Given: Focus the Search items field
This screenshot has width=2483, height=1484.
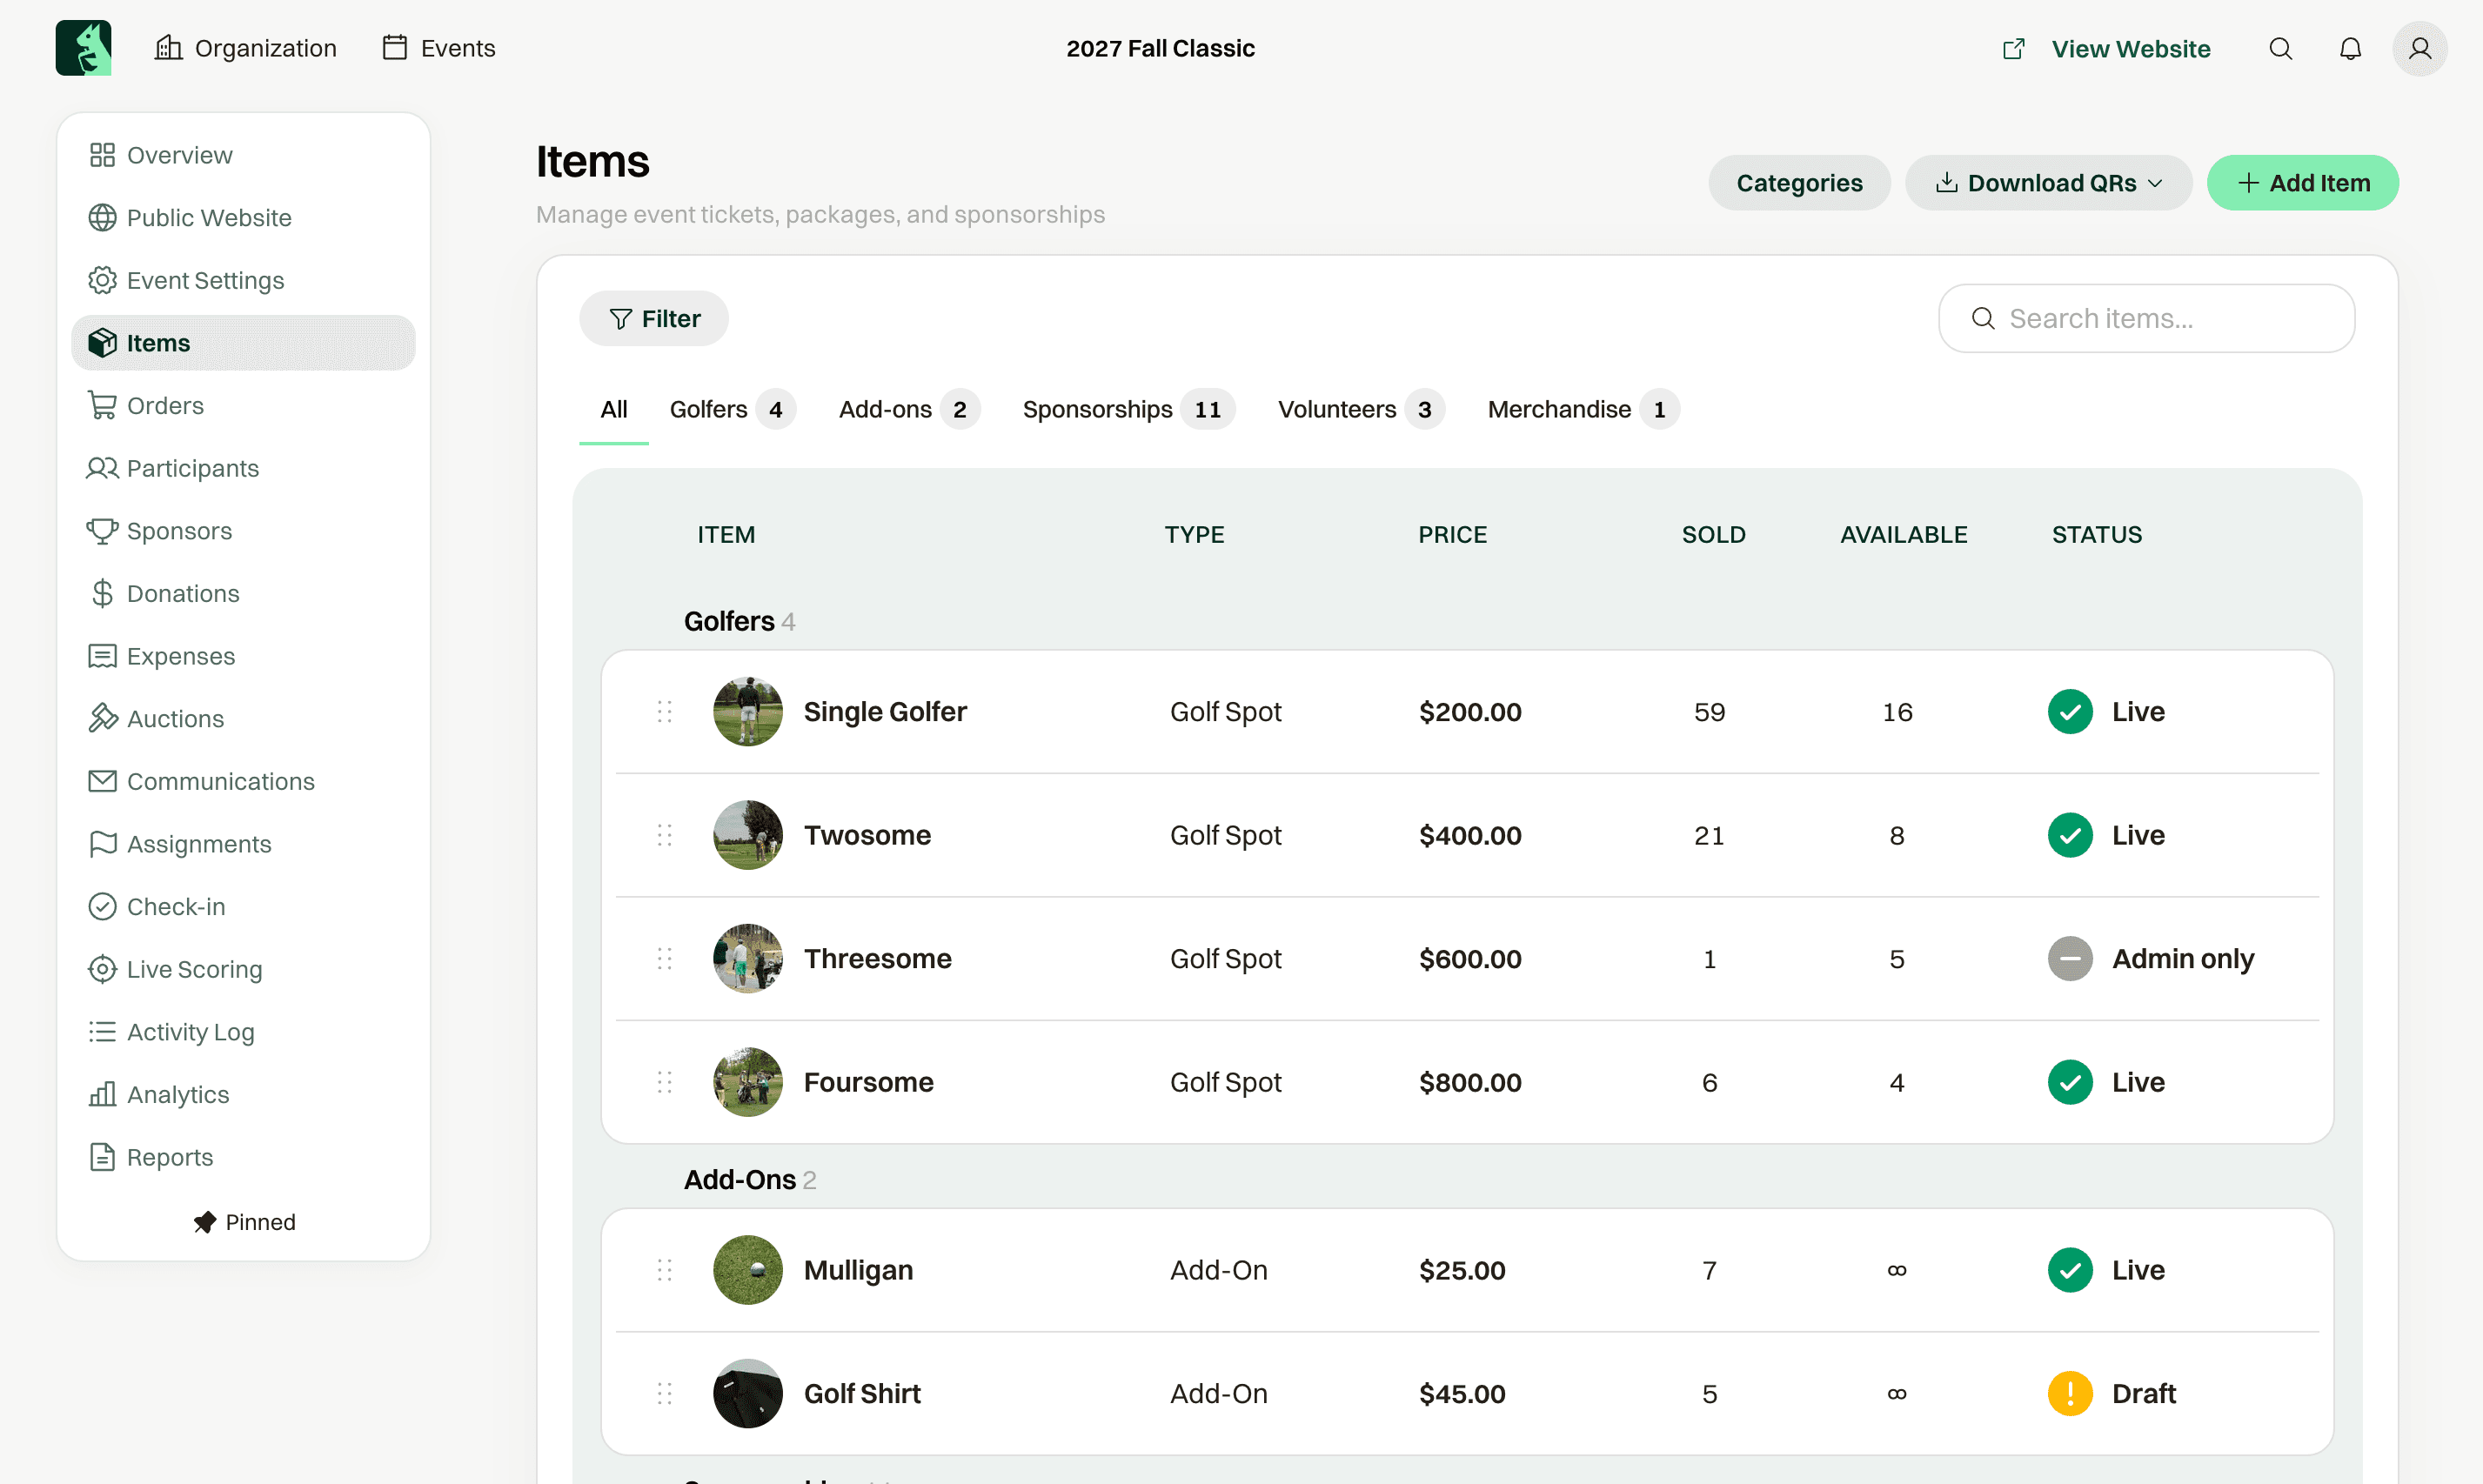Looking at the screenshot, I should pyautogui.click(x=2146, y=318).
